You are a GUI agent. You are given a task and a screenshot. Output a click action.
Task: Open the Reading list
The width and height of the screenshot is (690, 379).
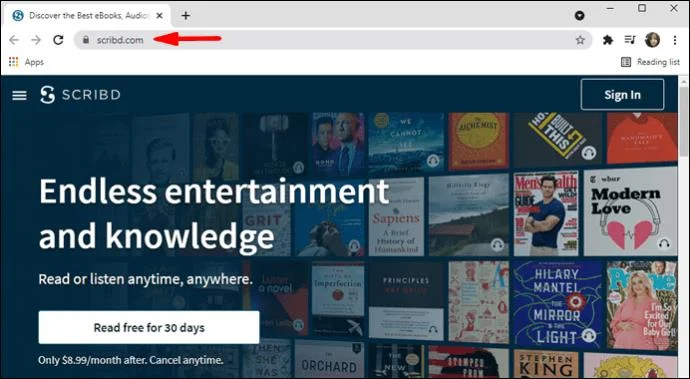click(650, 62)
